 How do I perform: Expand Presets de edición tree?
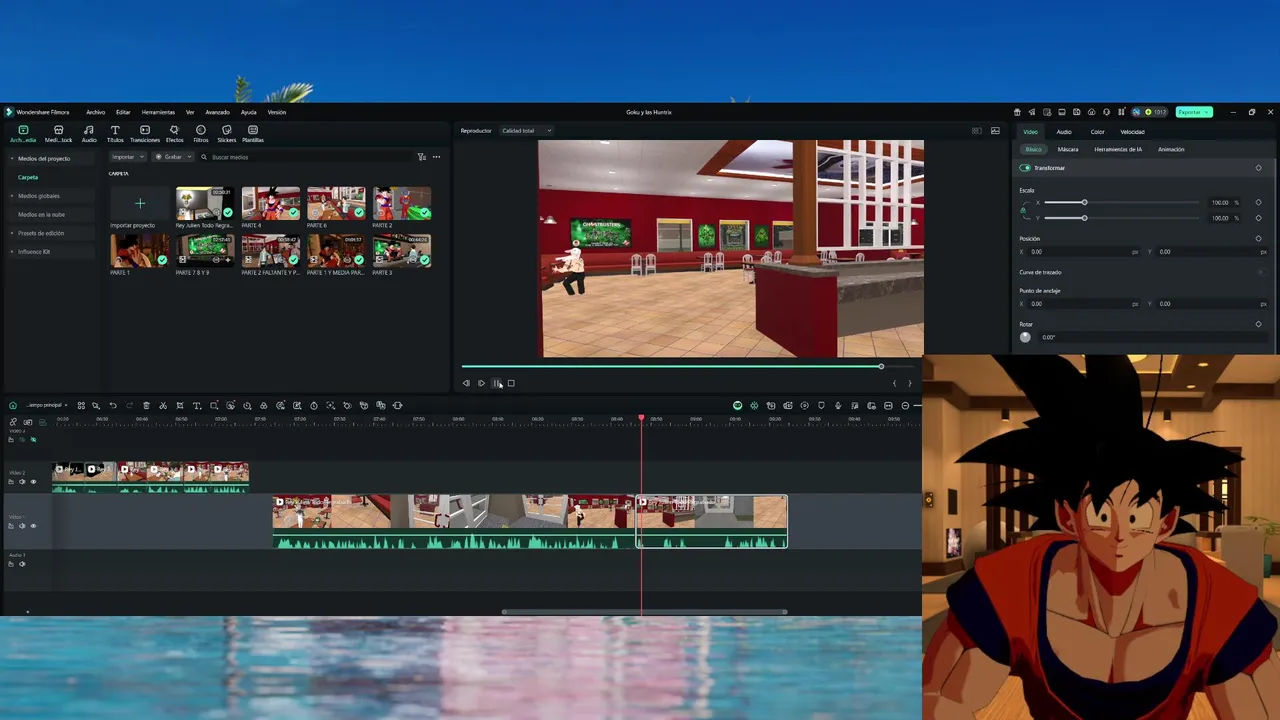12,233
